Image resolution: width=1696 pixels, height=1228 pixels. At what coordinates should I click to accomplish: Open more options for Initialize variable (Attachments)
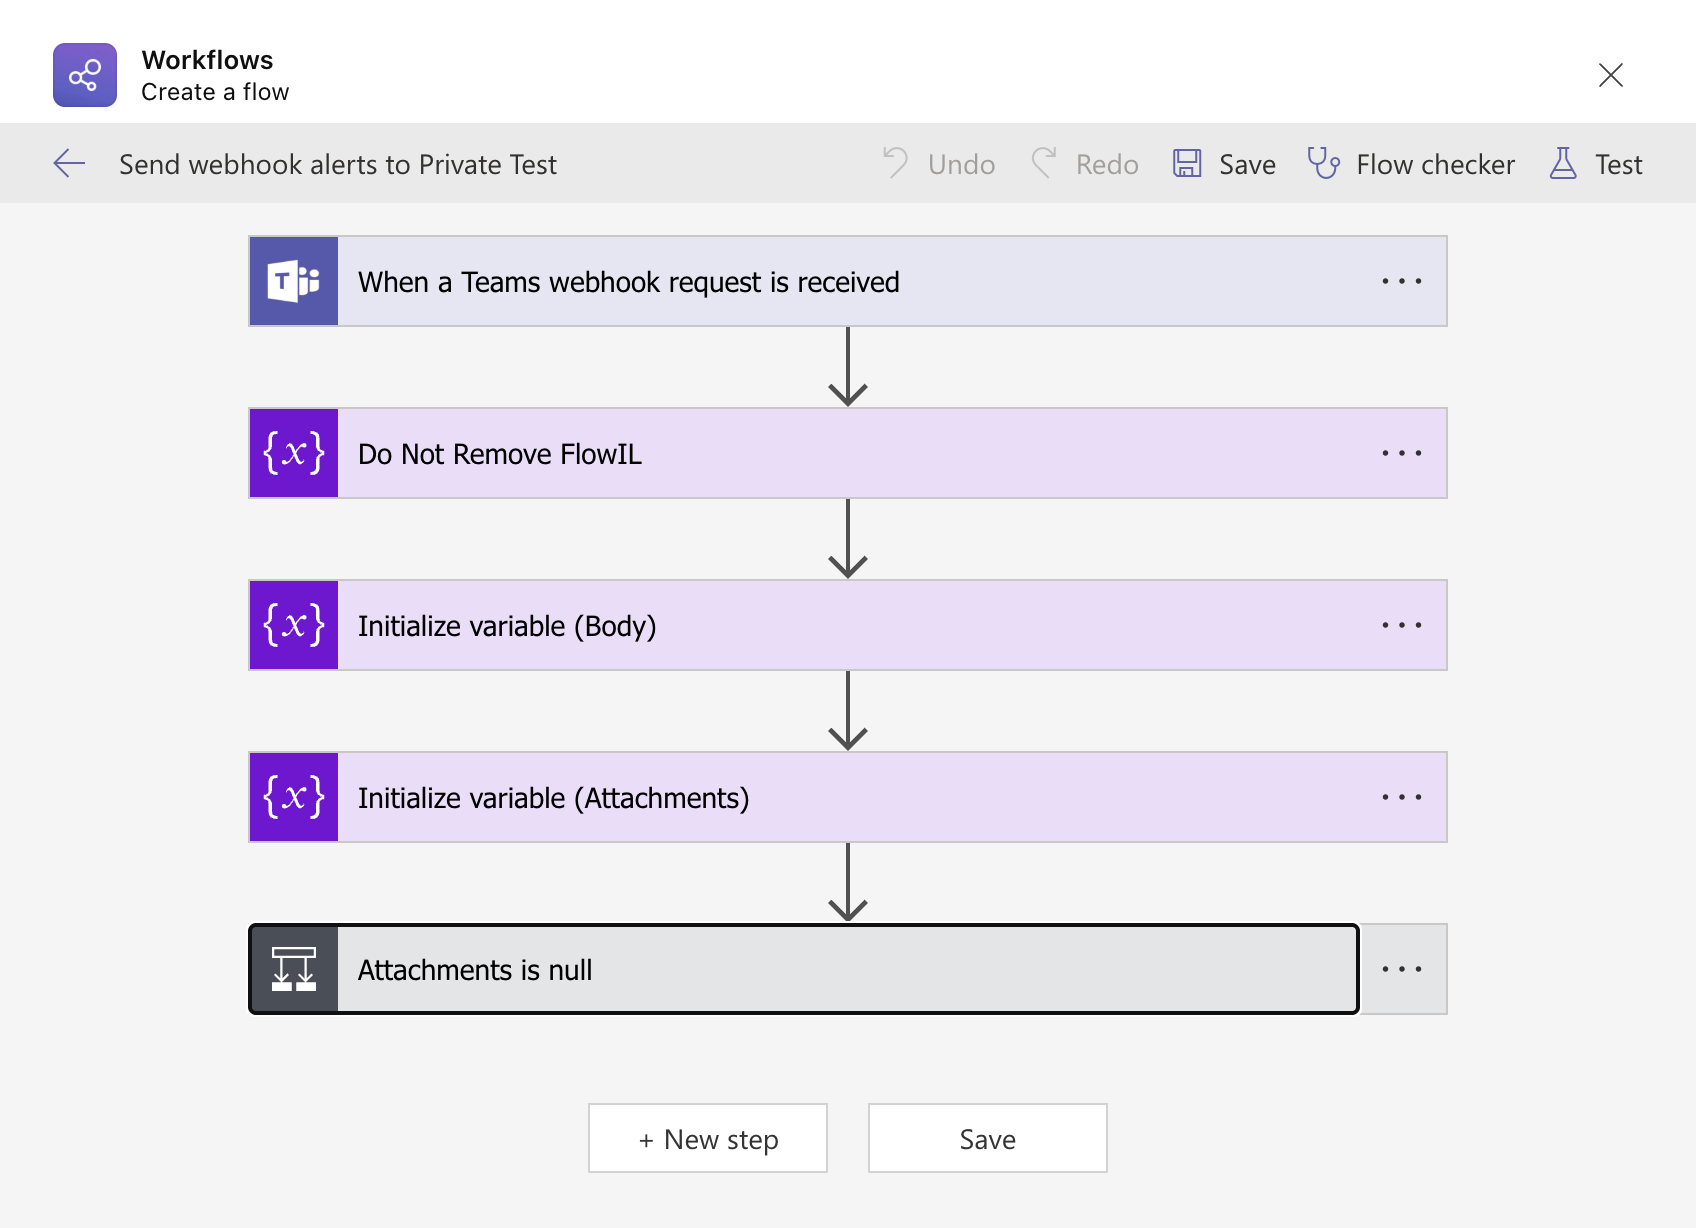click(x=1401, y=798)
